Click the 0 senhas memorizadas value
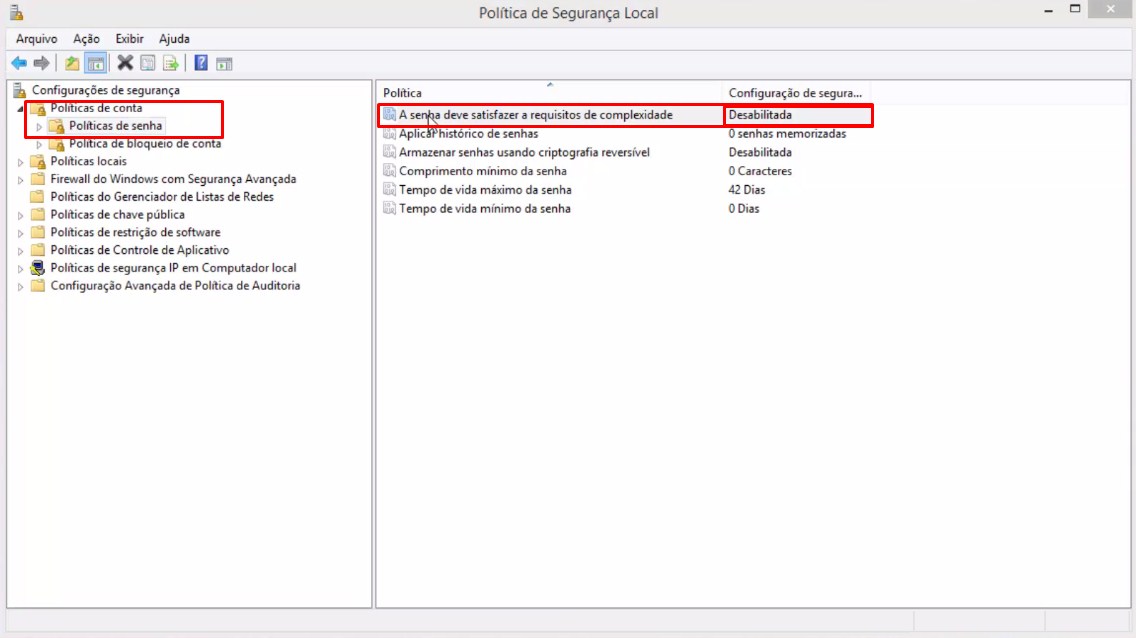Image resolution: width=1136 pixels, height=638 pixels. click(x=788, y=134)
